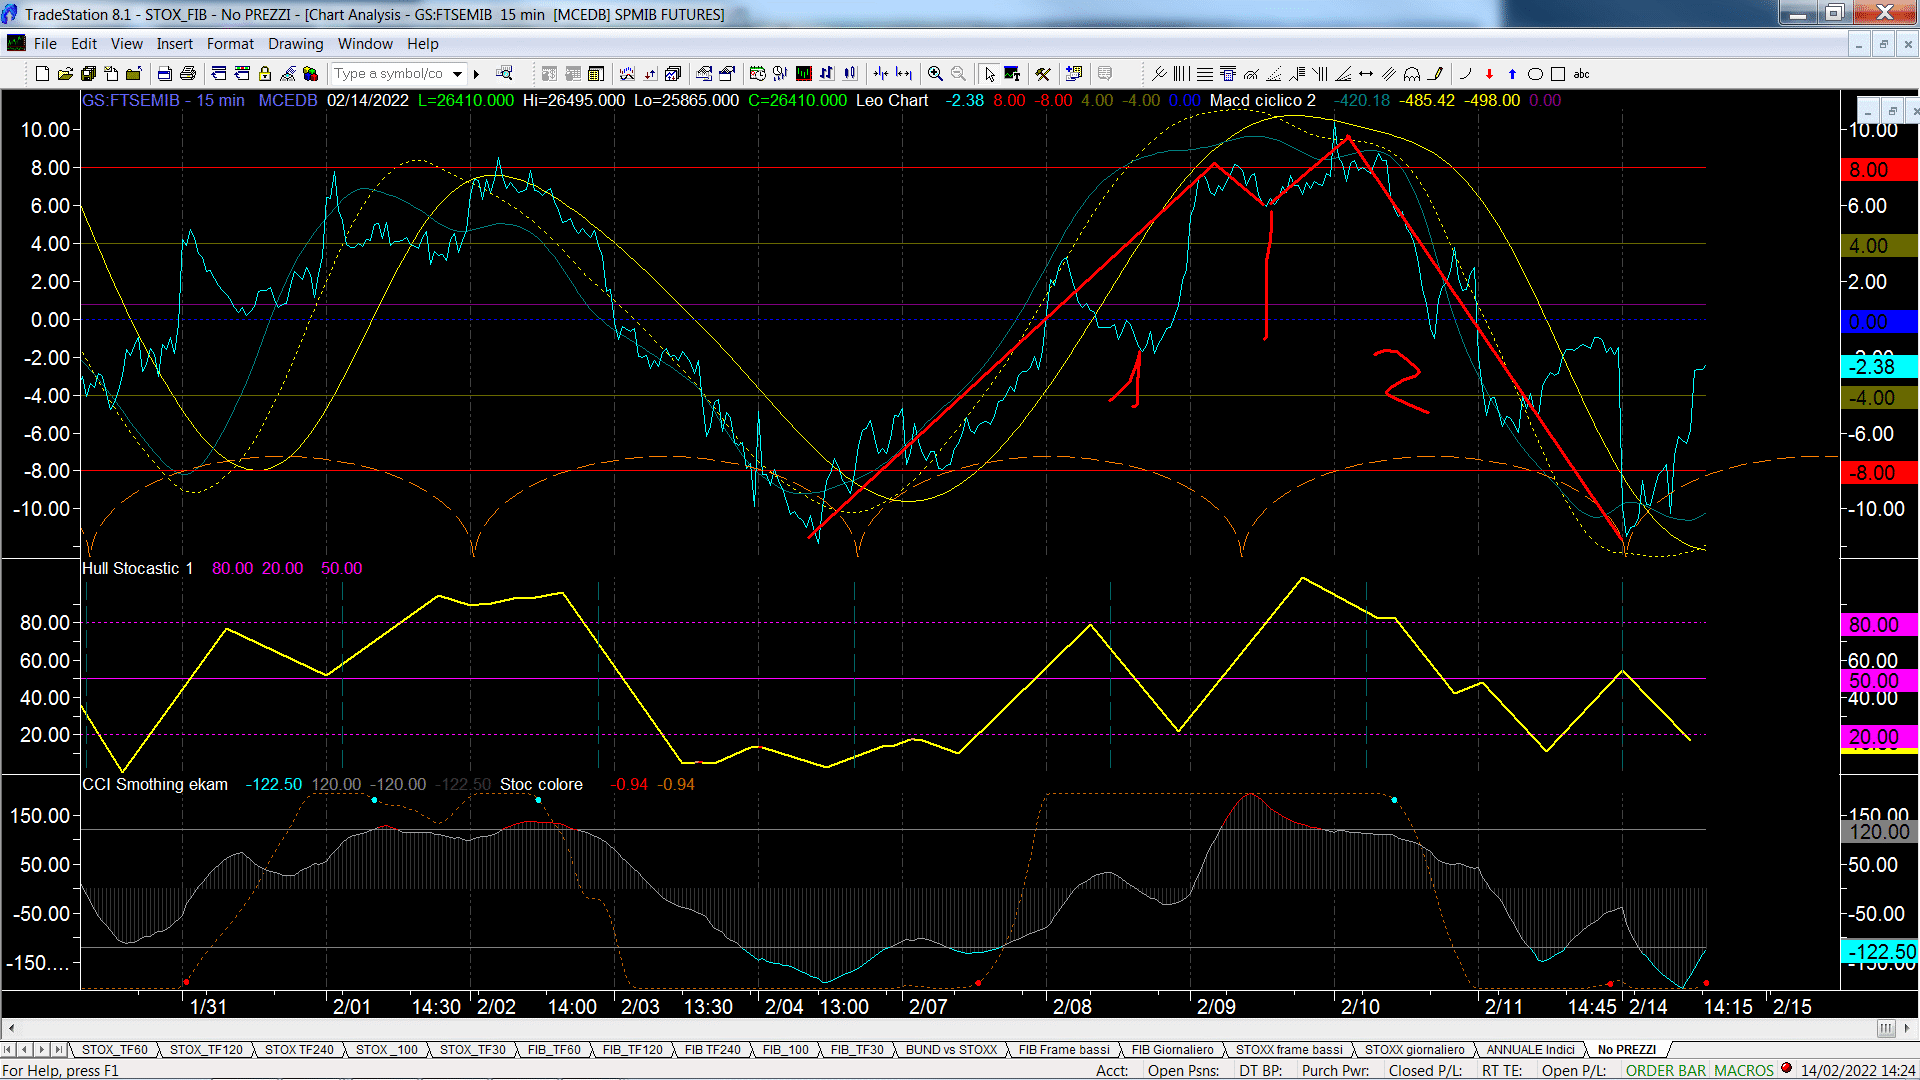The height and width of the screenshot is (1080, 1920).
Task: Open the Edit menu
Action: pos(84,44)
